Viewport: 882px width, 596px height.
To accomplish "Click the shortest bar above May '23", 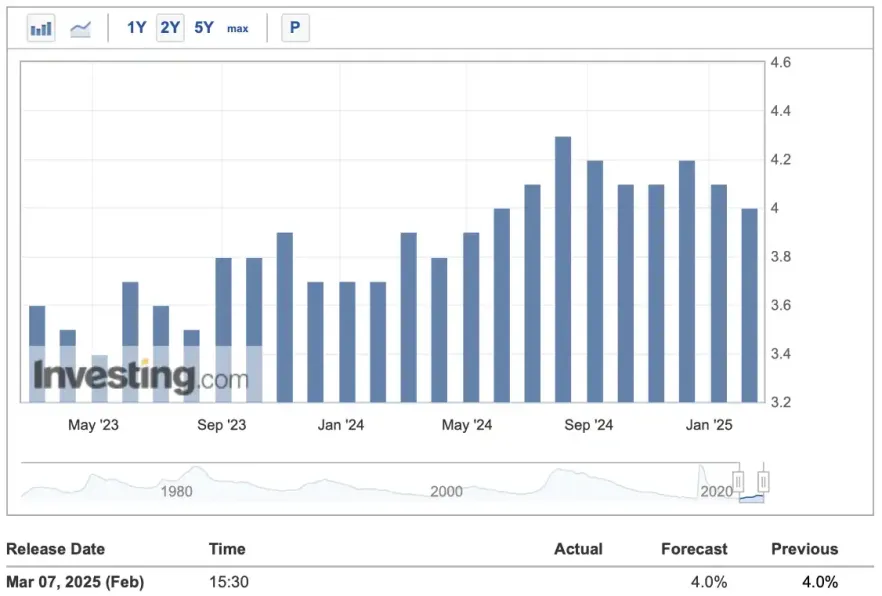I will pyautogui.click(x=99, y=379).
